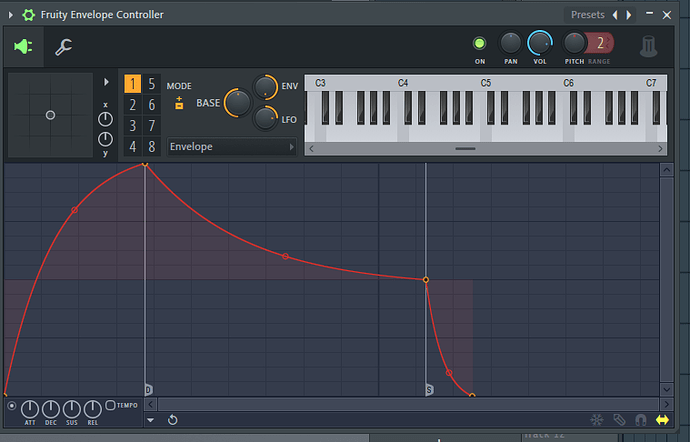This screenshot has height=442, width=690.
Task: Click the envelope reset/undo circular arrow
Action: point(172,420)
